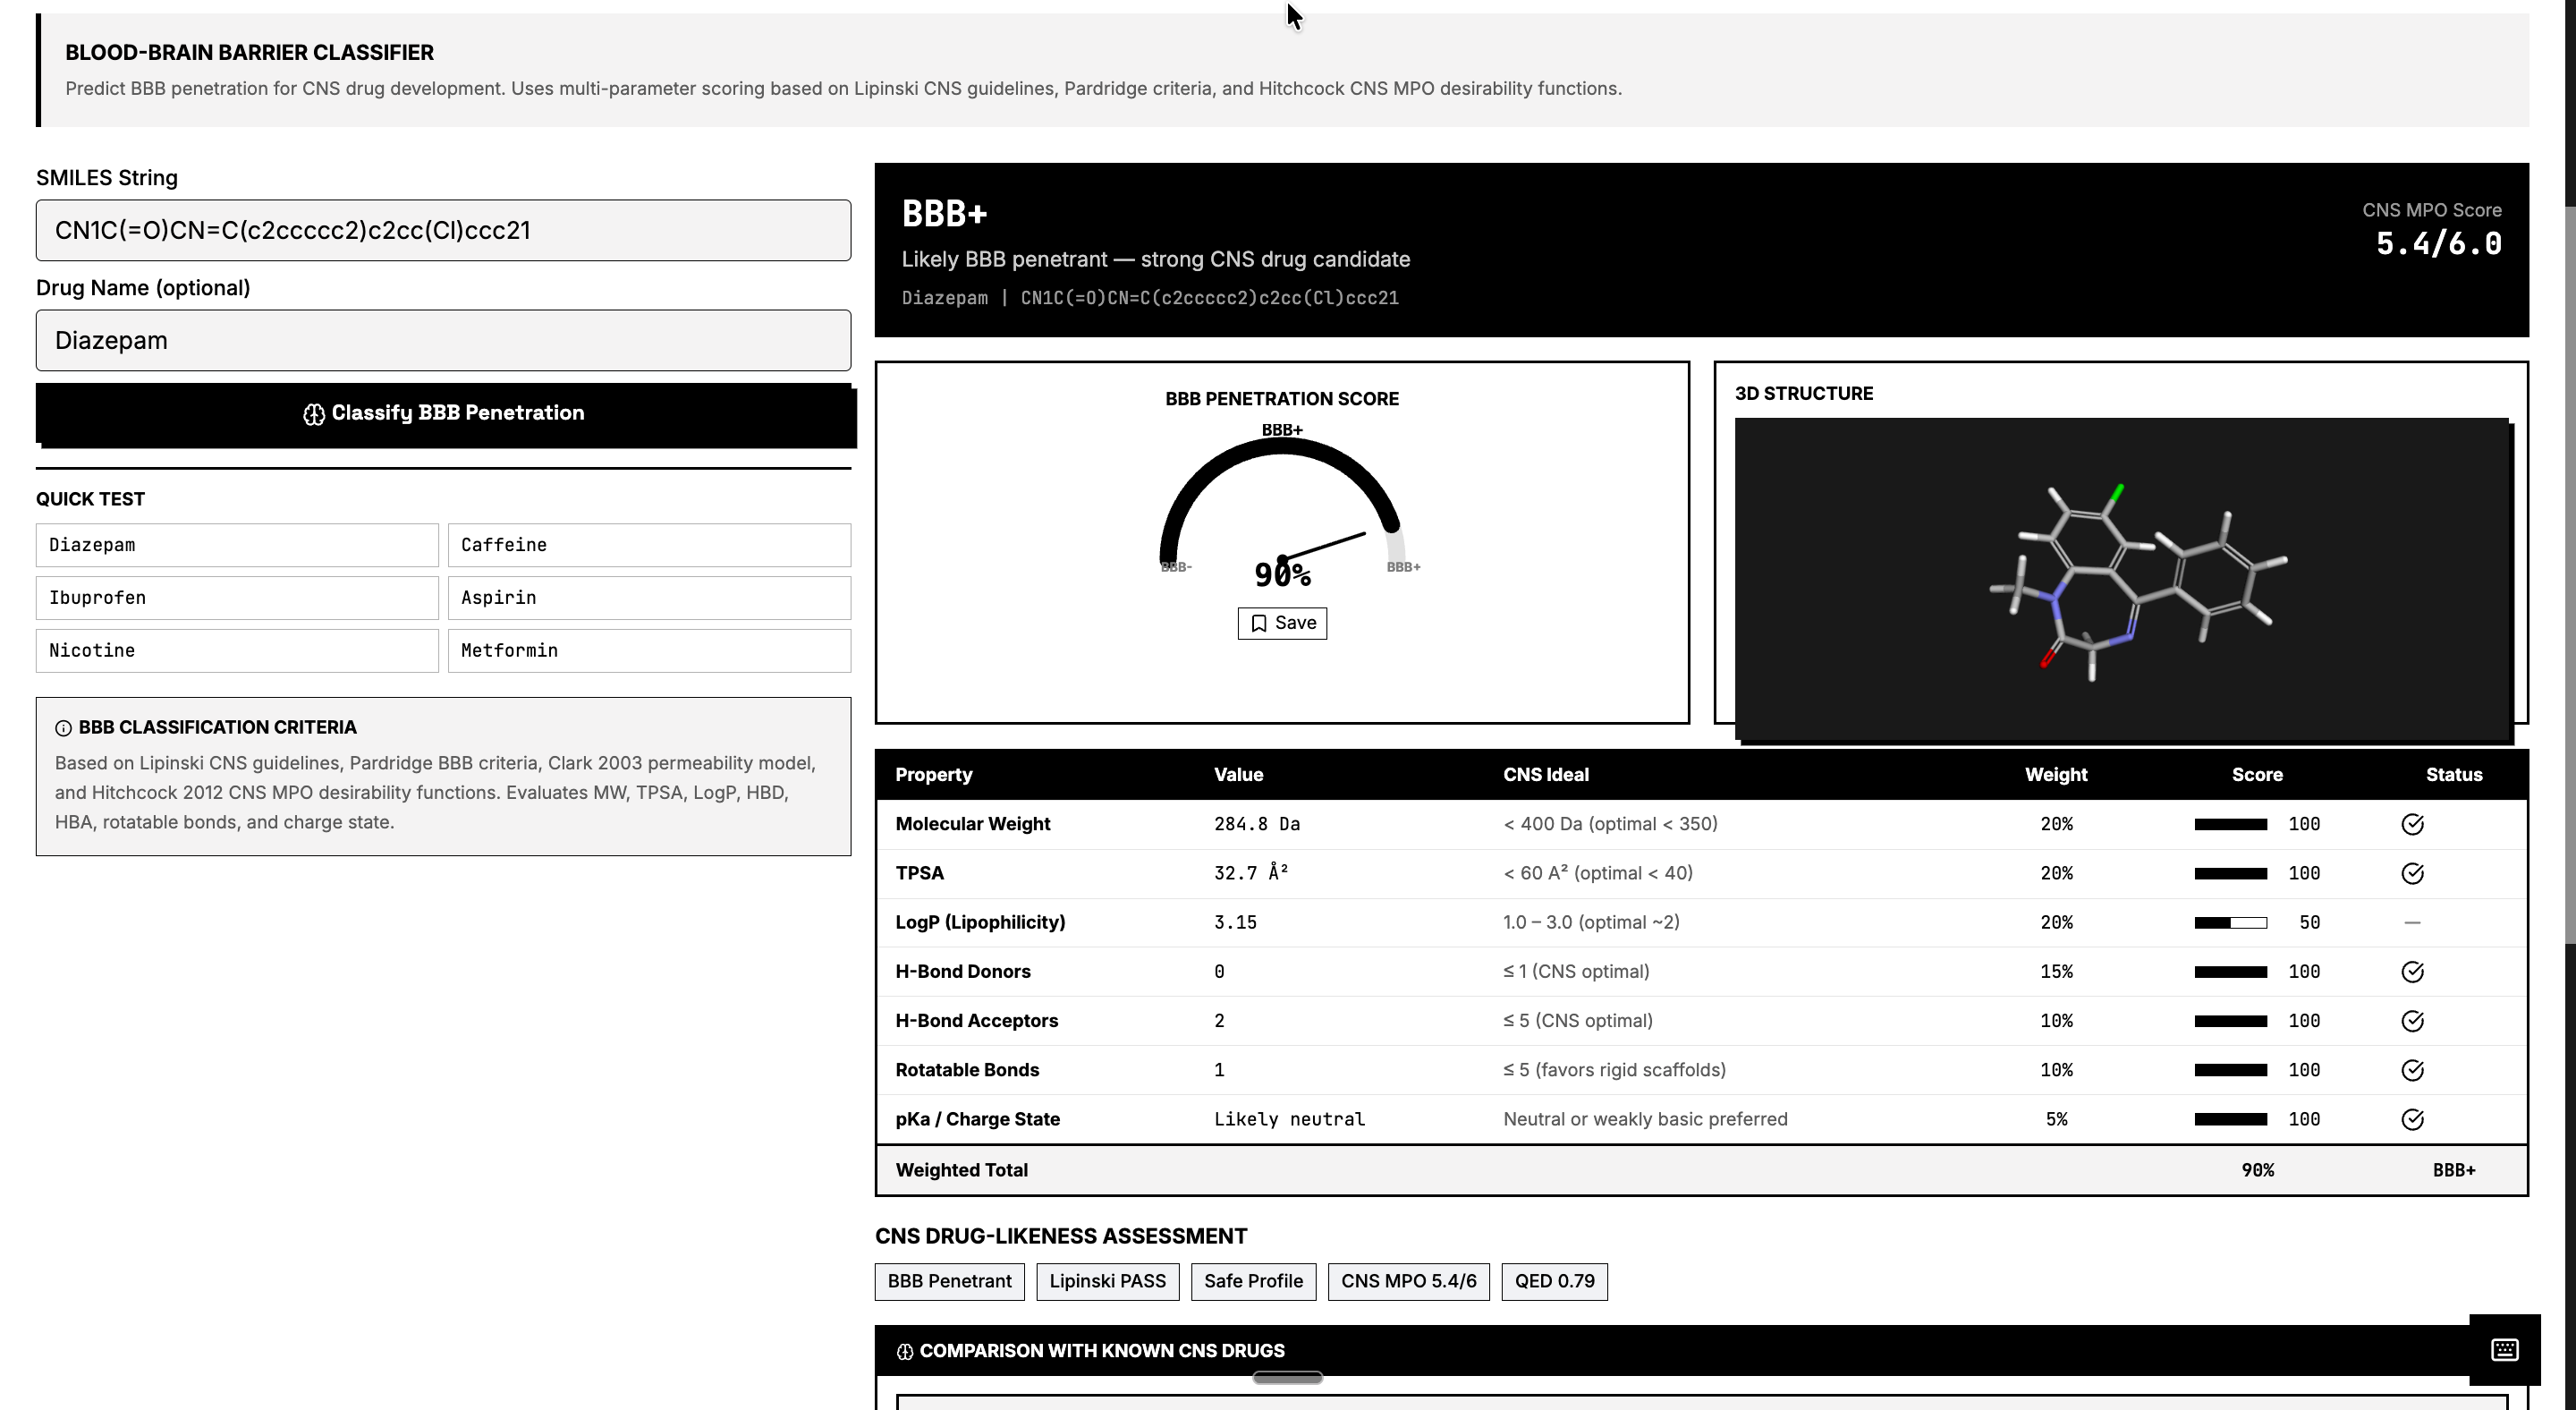Click the QED 0.79 badge

[1554, 1281]
